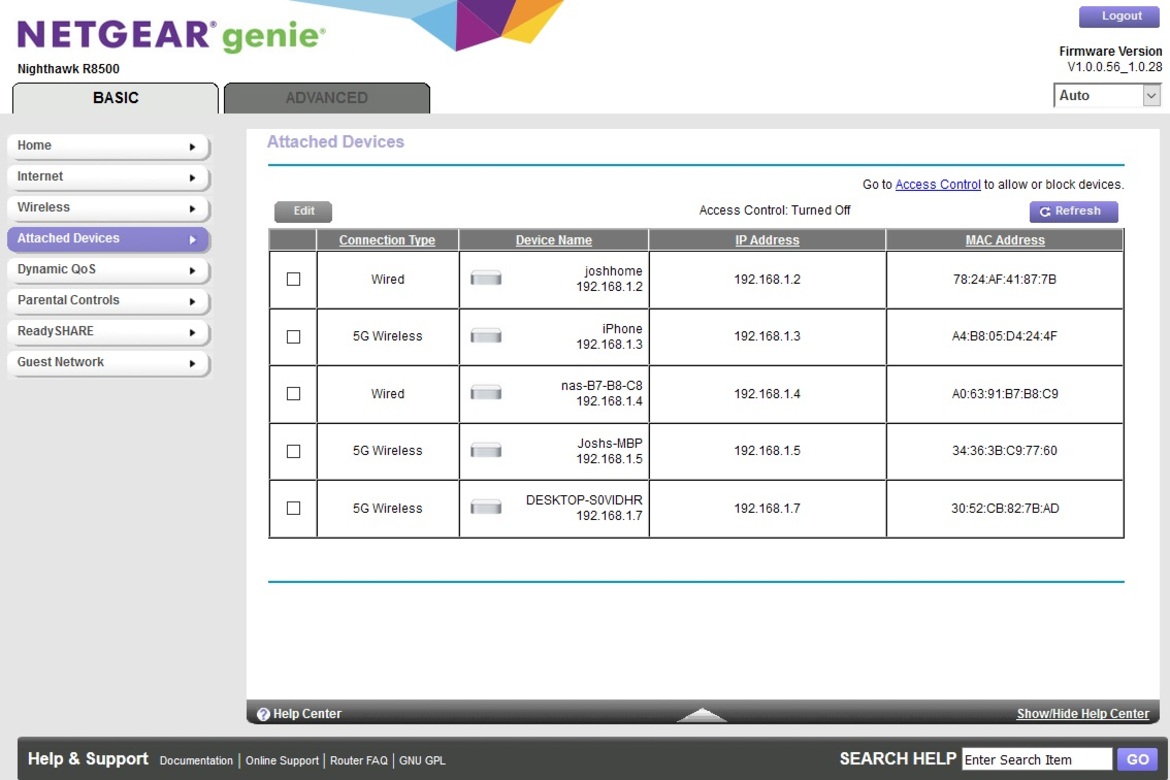The height and width of the screenshot is (780, 1170).
Task: Click MAC address A4:B8:05:D4:24:4F
Action: click(1004, 337)
